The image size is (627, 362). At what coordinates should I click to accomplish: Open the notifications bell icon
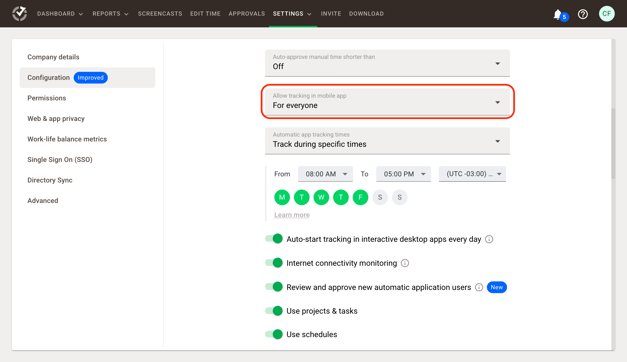coord(558,14)
